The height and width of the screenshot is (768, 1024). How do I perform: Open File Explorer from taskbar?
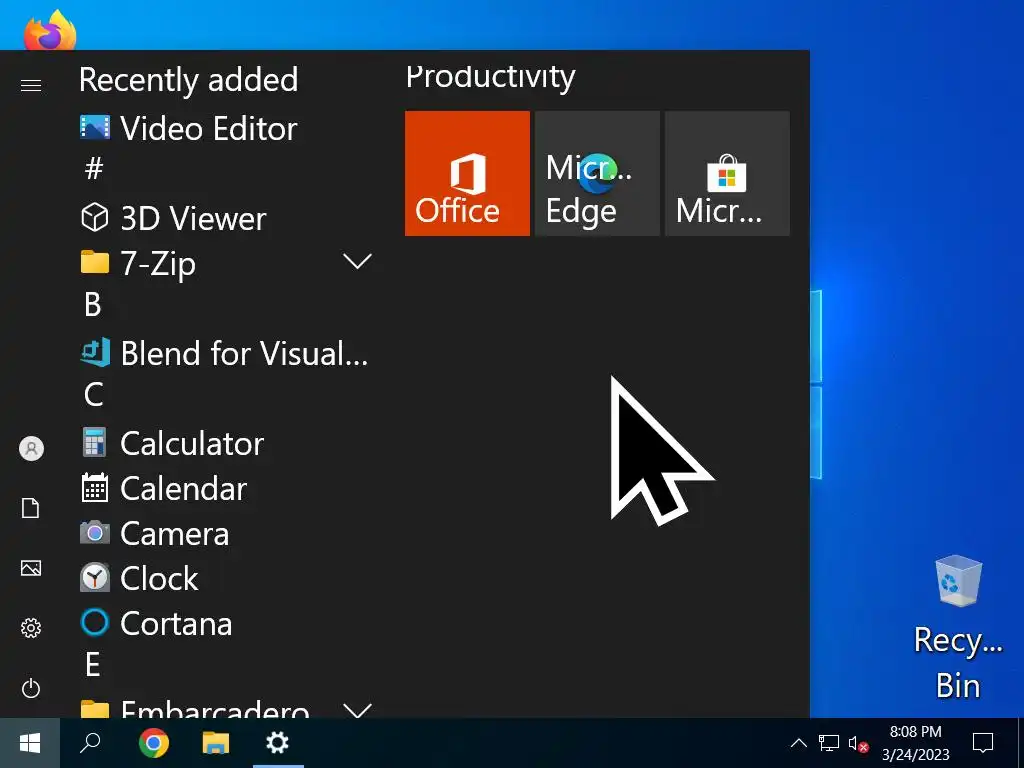click(216, 743)
